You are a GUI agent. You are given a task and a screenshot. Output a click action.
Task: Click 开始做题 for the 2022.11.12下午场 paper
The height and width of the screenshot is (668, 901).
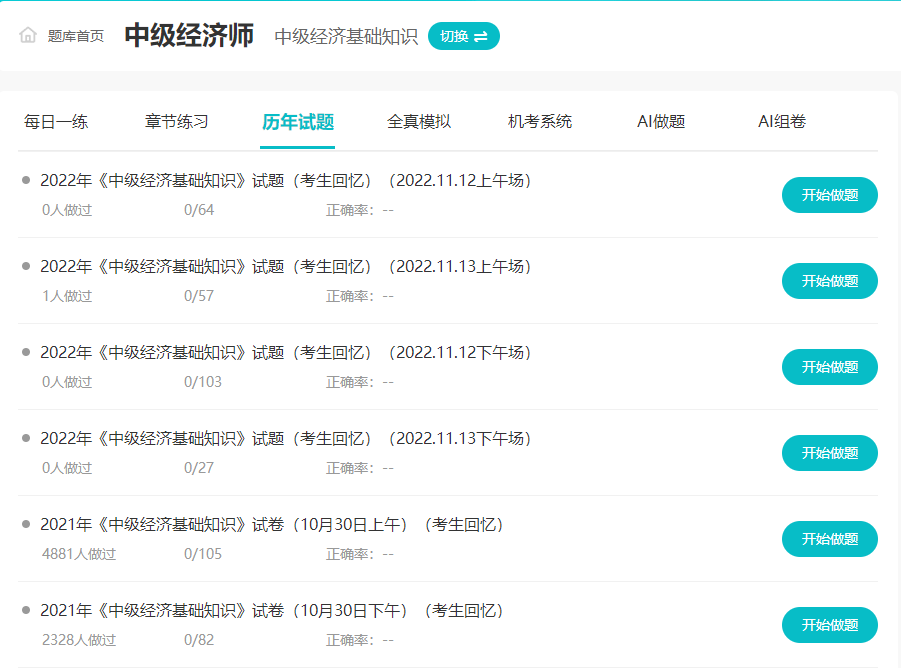(829, 367)
